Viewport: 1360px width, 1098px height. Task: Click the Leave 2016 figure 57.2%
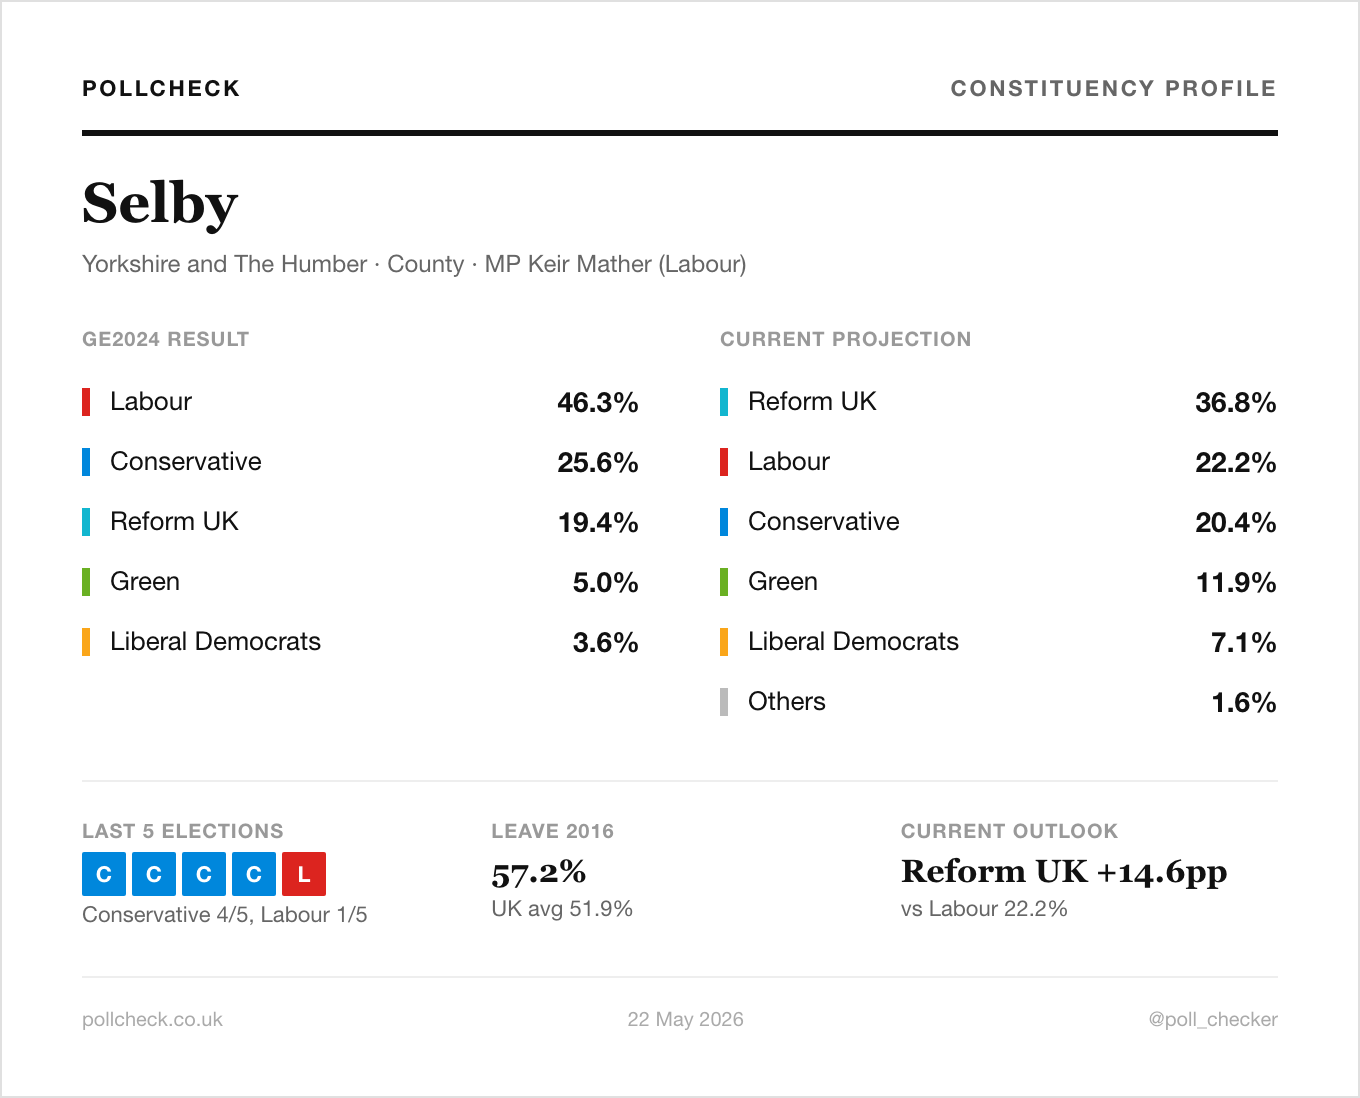(x=539, y=872)
